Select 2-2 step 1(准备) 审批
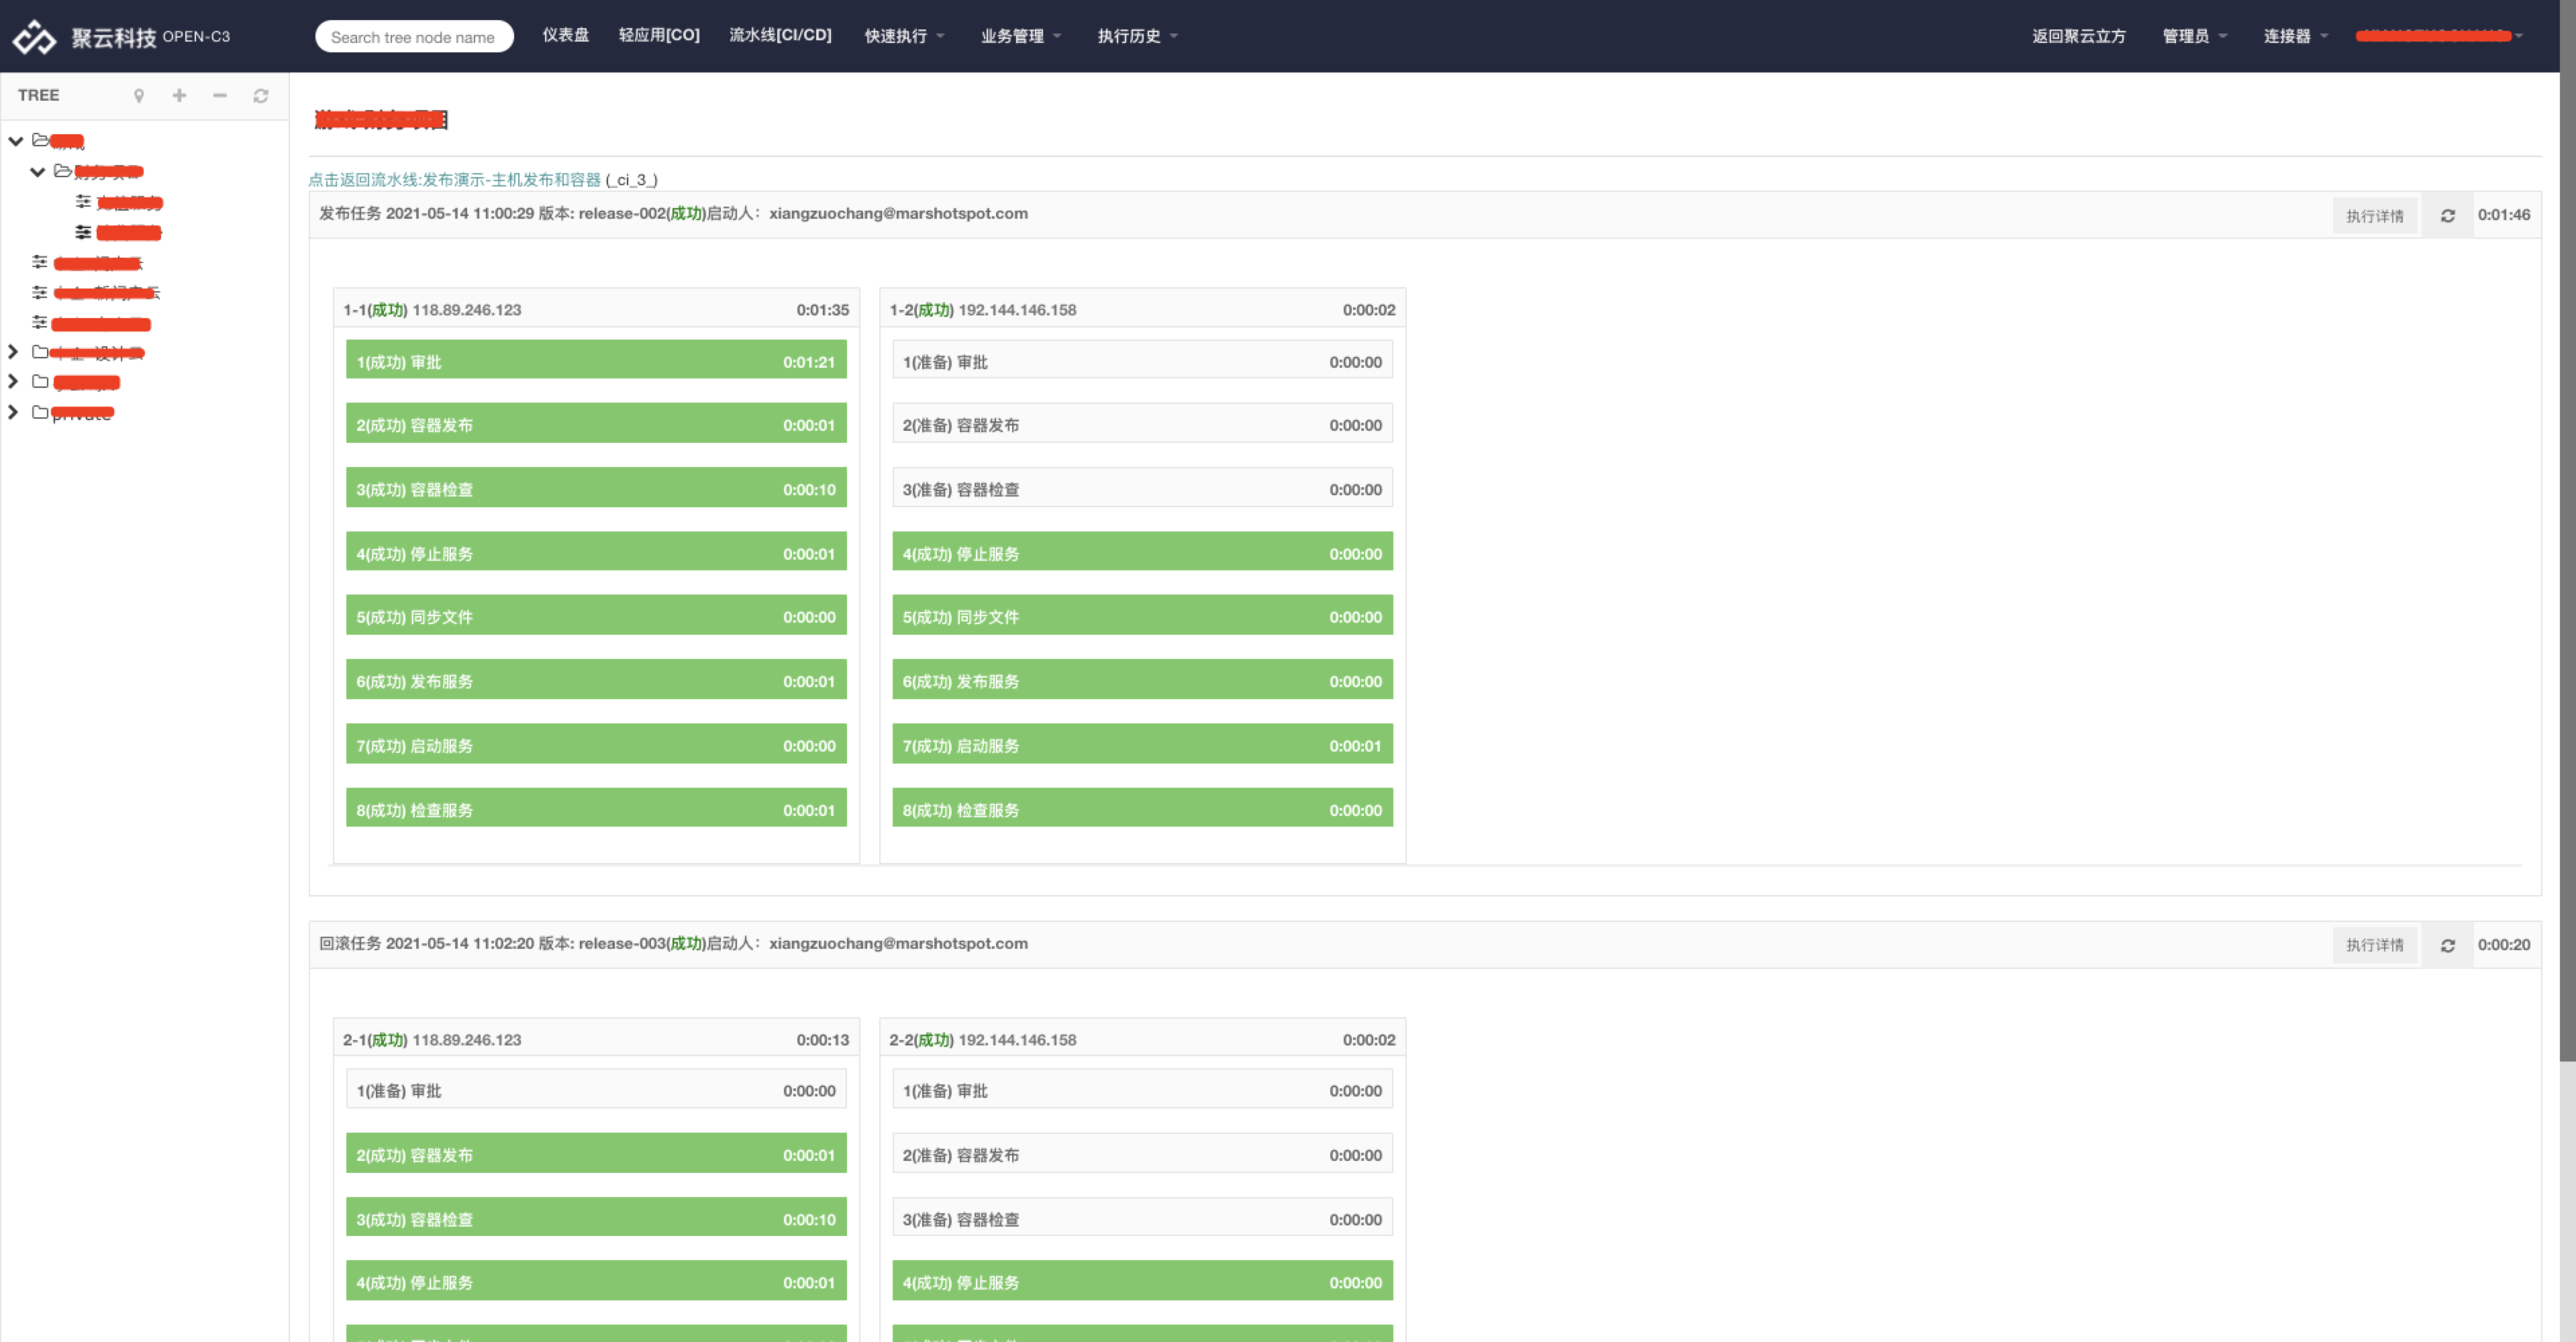Screen dimensions: 2576x1342 point(1142,1090)
